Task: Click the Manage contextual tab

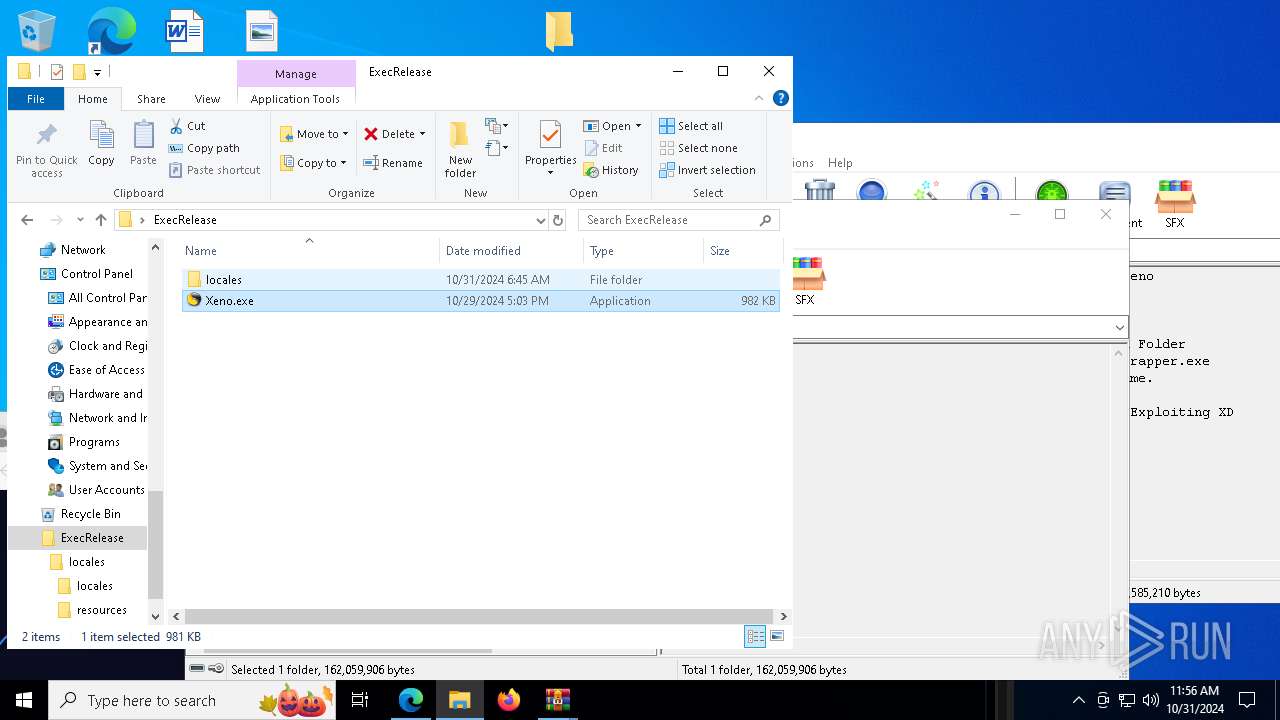Action: [296, 74]
